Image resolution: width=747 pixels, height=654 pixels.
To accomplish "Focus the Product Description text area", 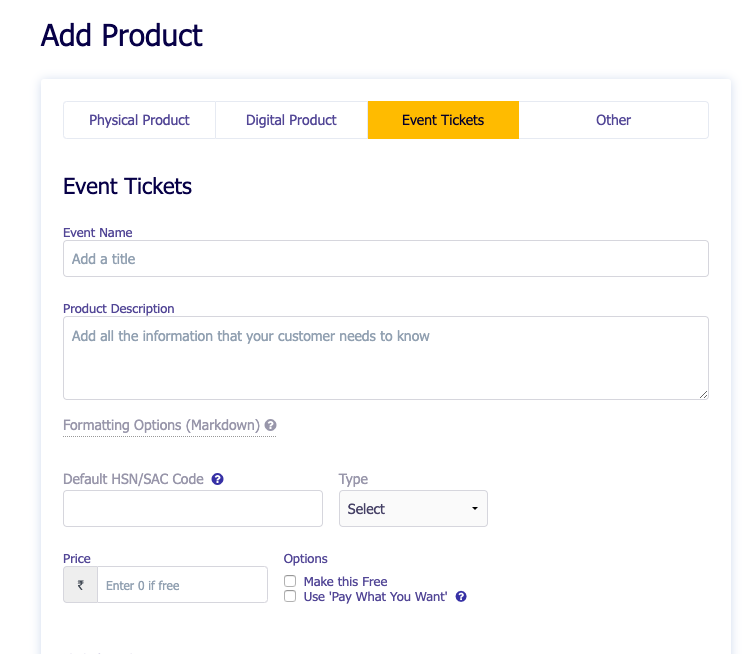I will (x=385, y=357).
